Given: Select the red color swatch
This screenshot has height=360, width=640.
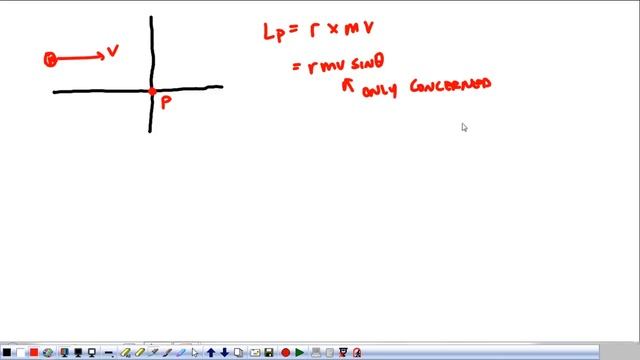Looking at the screenshot, I should [x=34, y=352].
